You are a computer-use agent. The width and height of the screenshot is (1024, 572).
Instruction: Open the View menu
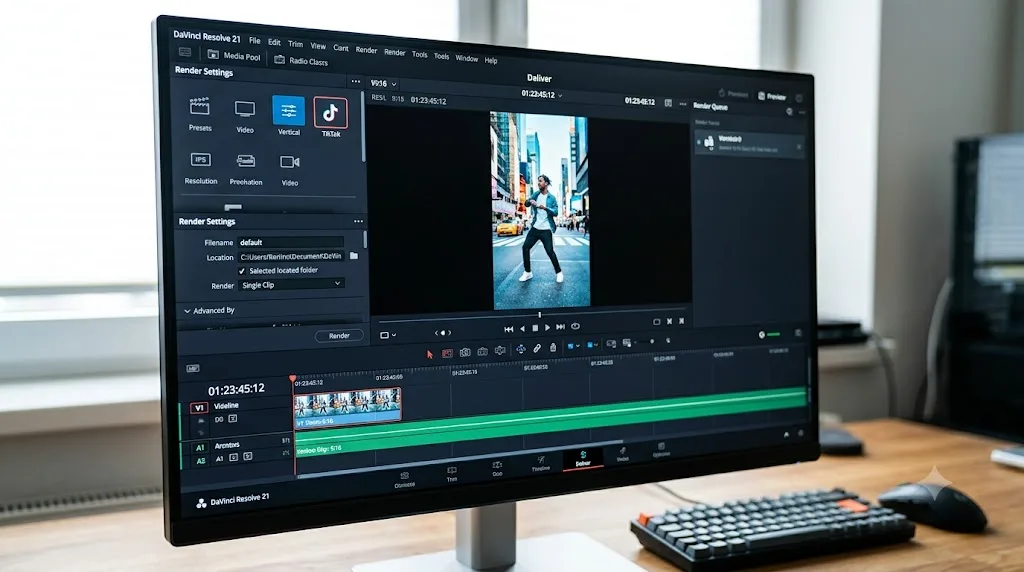(x=318, y=46)
